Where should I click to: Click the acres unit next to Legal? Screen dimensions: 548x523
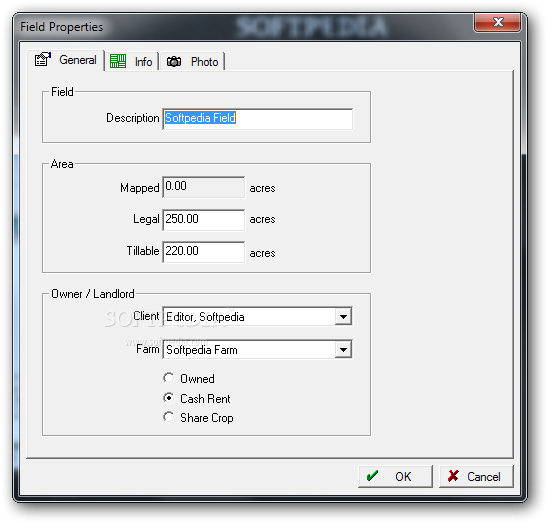[262, 220]
